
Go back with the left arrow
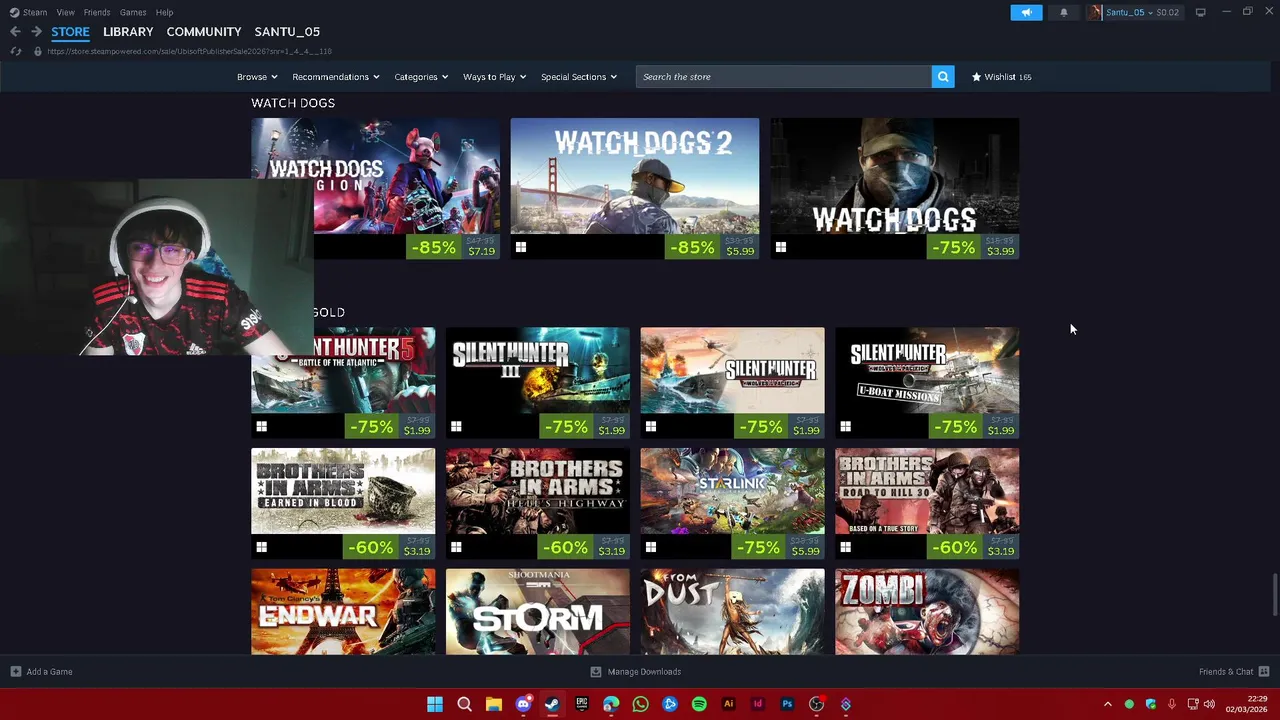[15, 32]
